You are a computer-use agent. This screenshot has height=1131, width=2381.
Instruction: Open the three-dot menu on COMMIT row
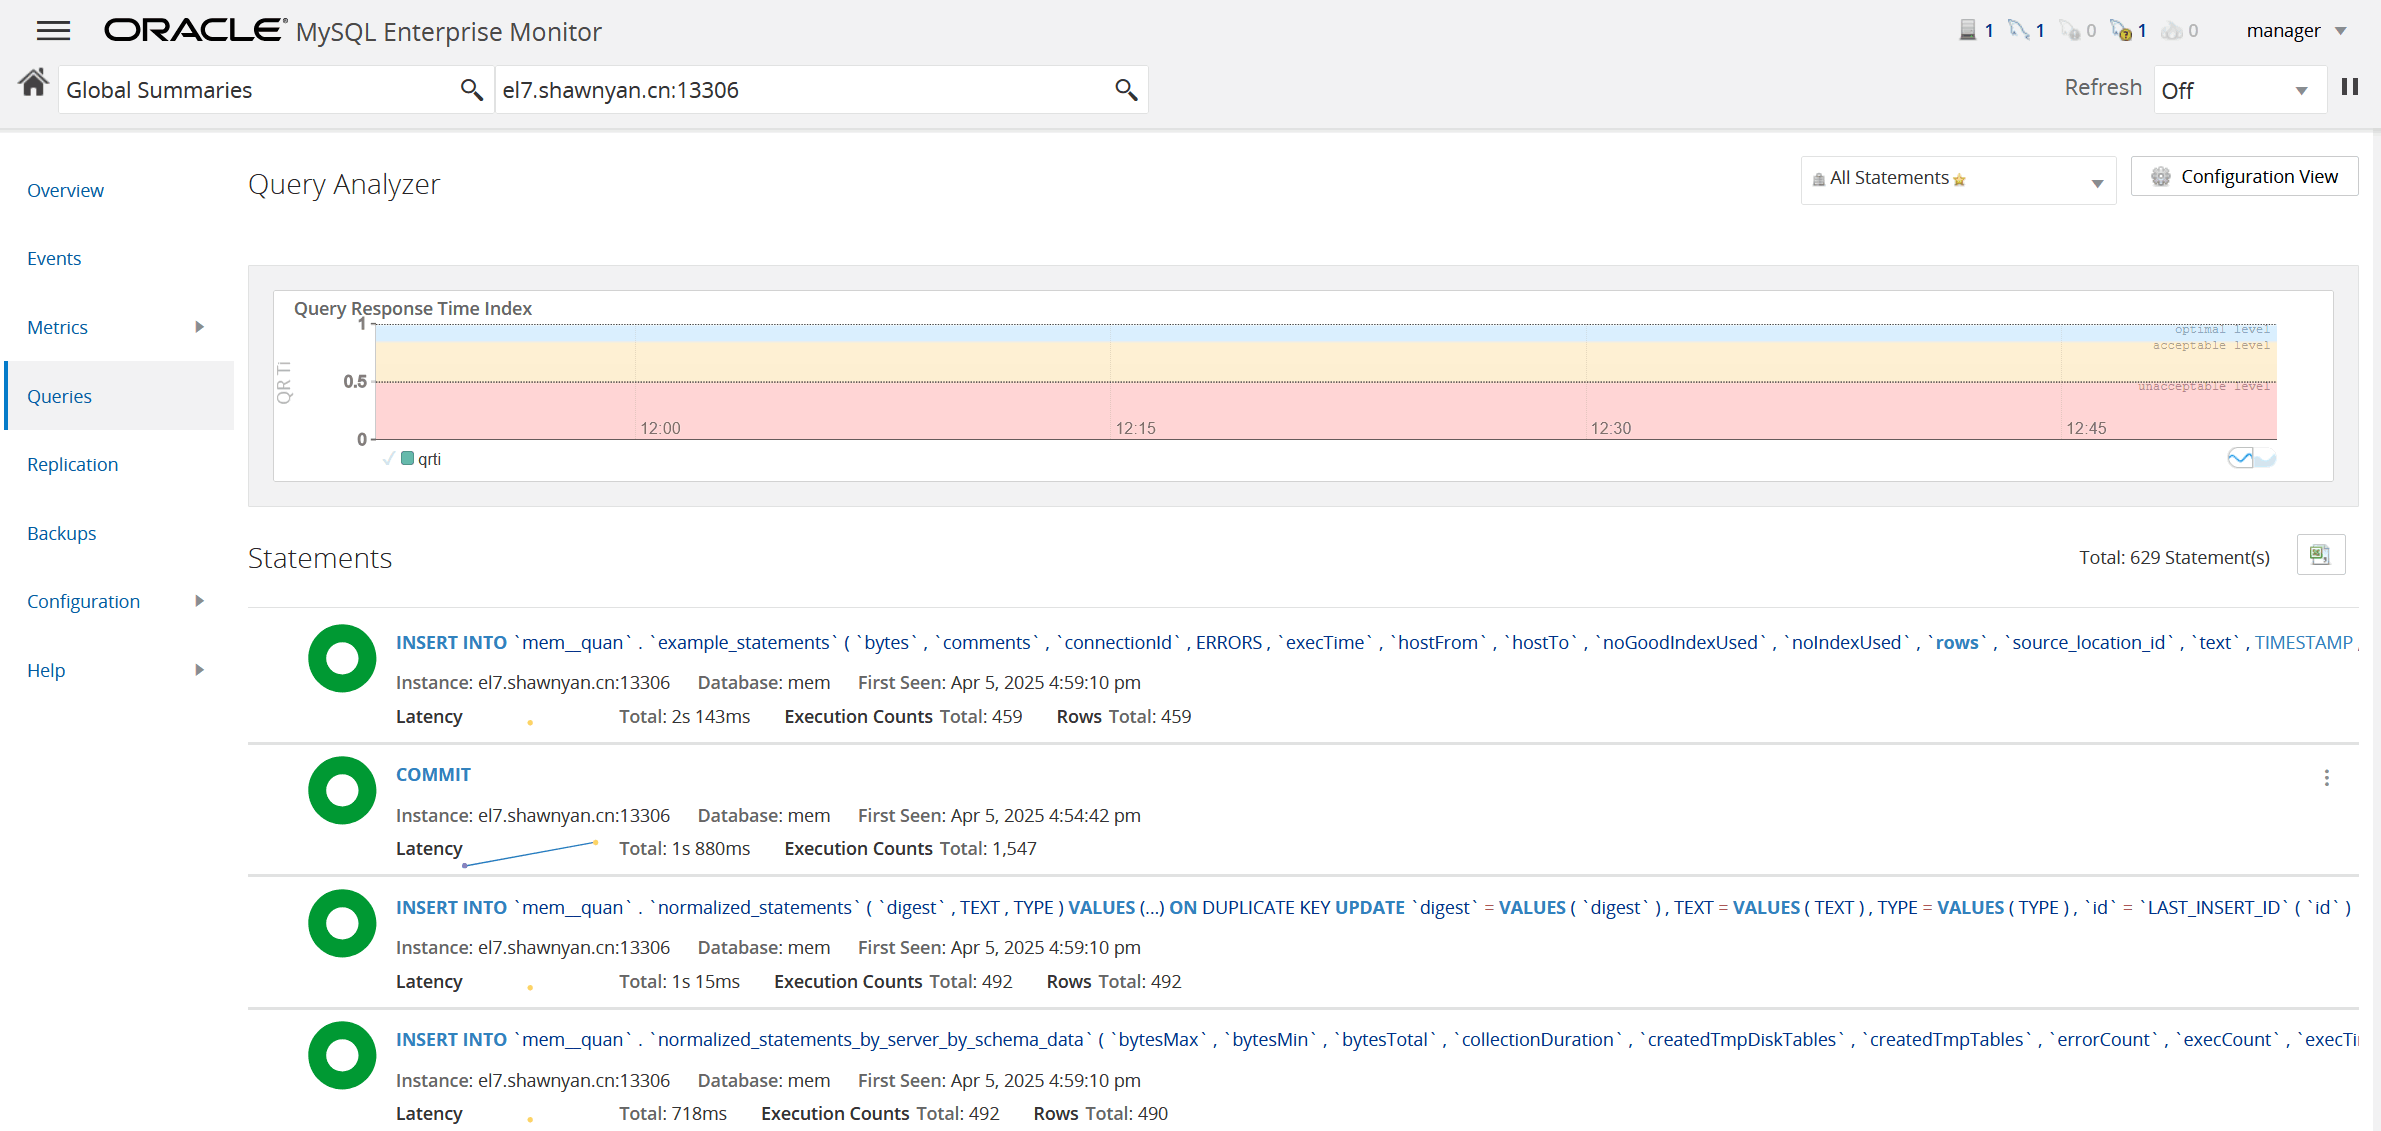[x=2327, y=778]
